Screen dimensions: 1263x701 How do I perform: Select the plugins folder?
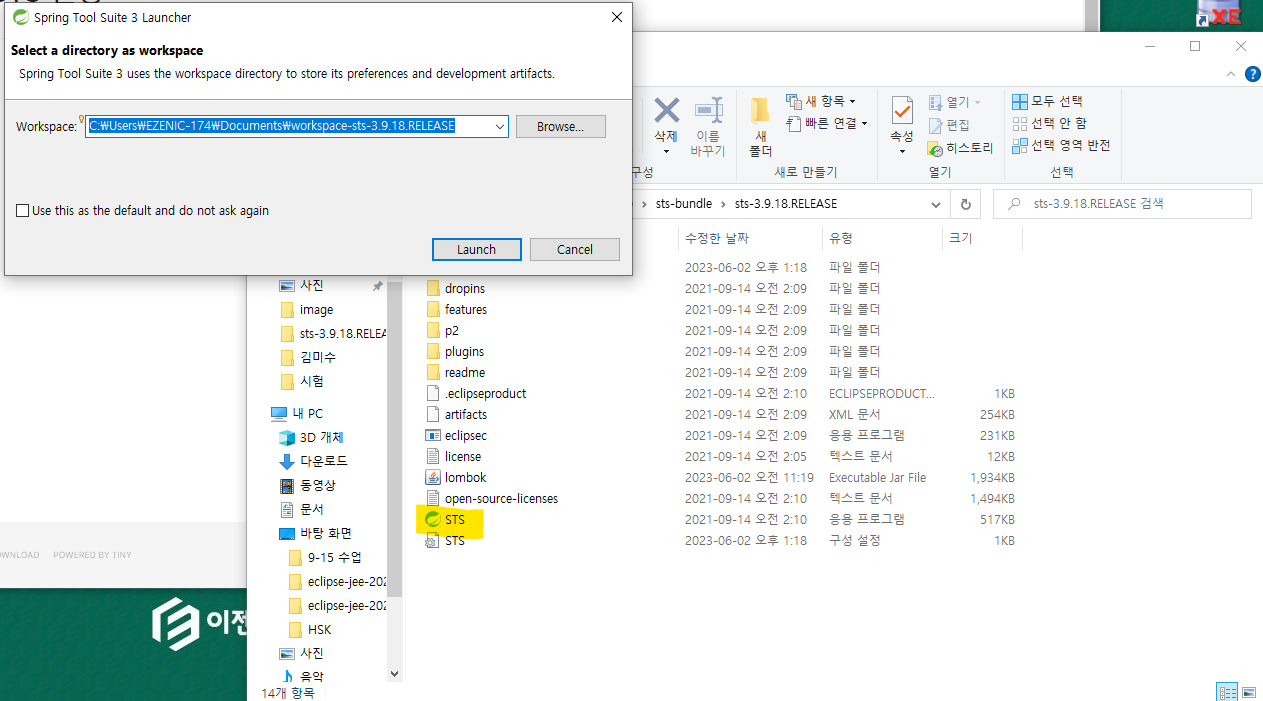coord(464,351)
